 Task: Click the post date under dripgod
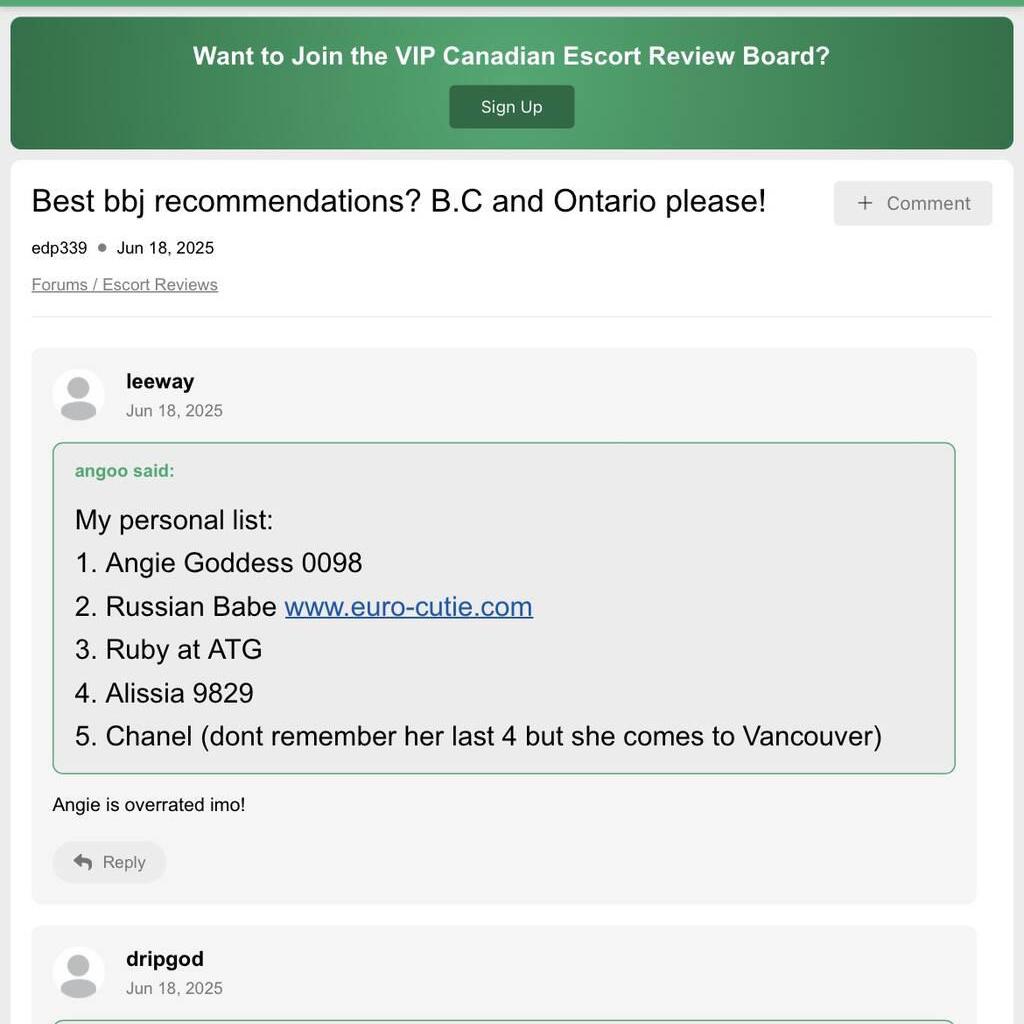(x=174, y=988)
